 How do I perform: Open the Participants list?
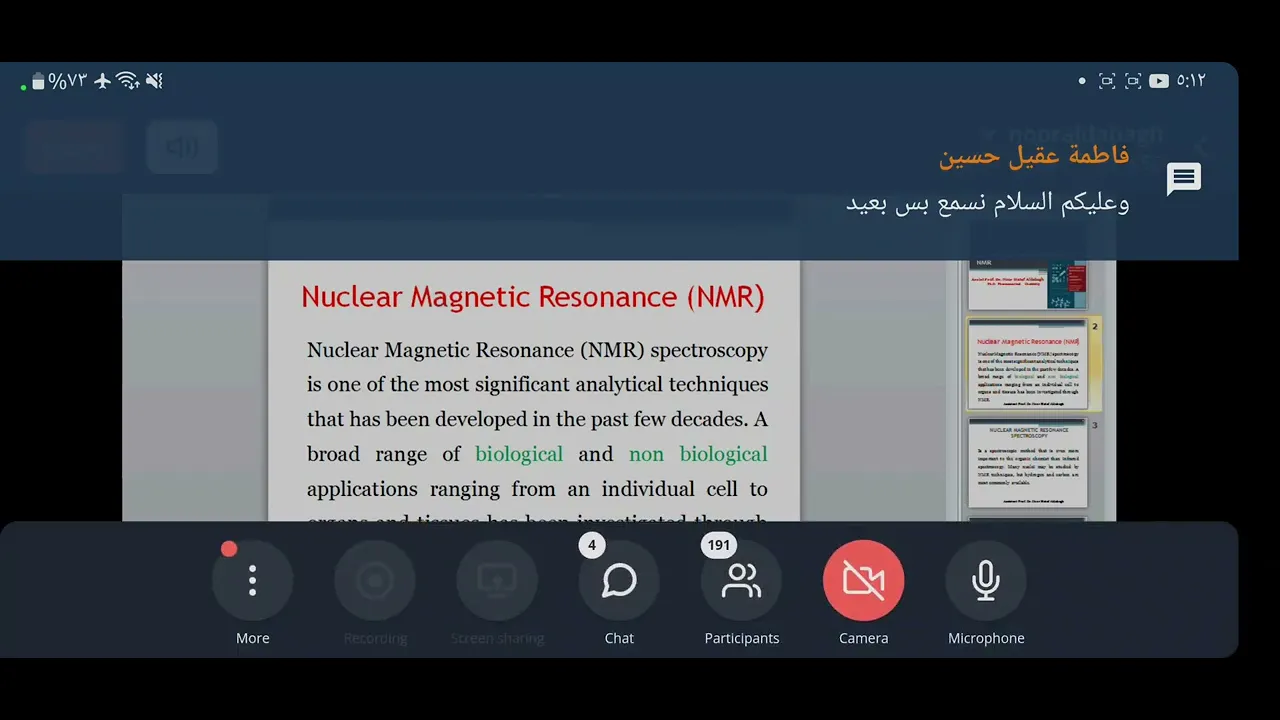(x=741, y=580)
